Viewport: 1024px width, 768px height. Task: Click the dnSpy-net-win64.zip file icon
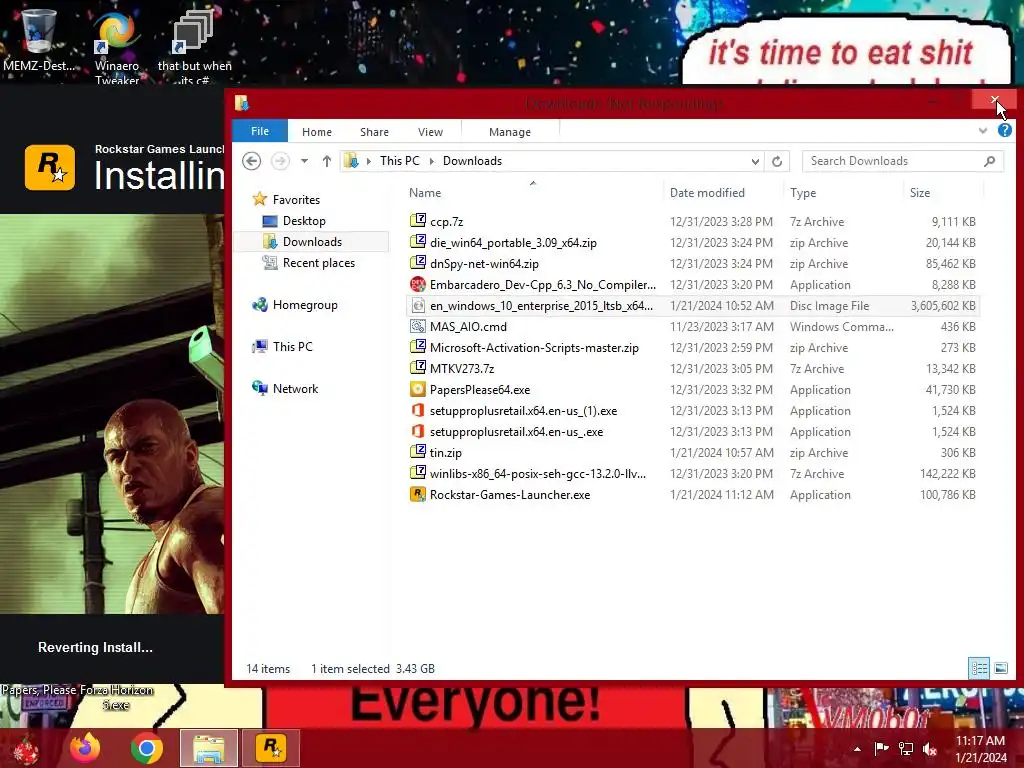418,263
